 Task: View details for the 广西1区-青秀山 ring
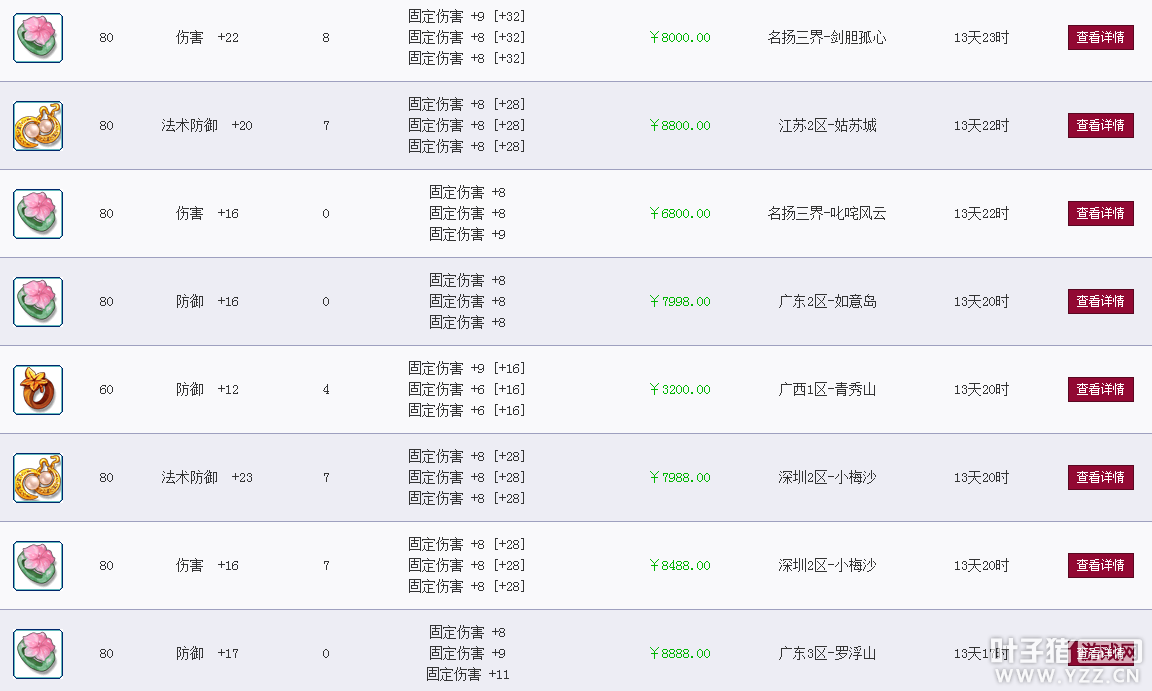pos(1101,389)
